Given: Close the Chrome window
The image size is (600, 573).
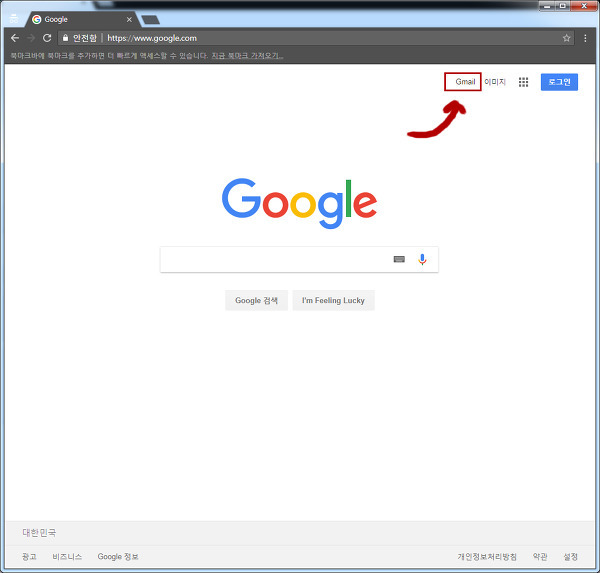Looking at the screenshot, I should [x=584, y=6].
